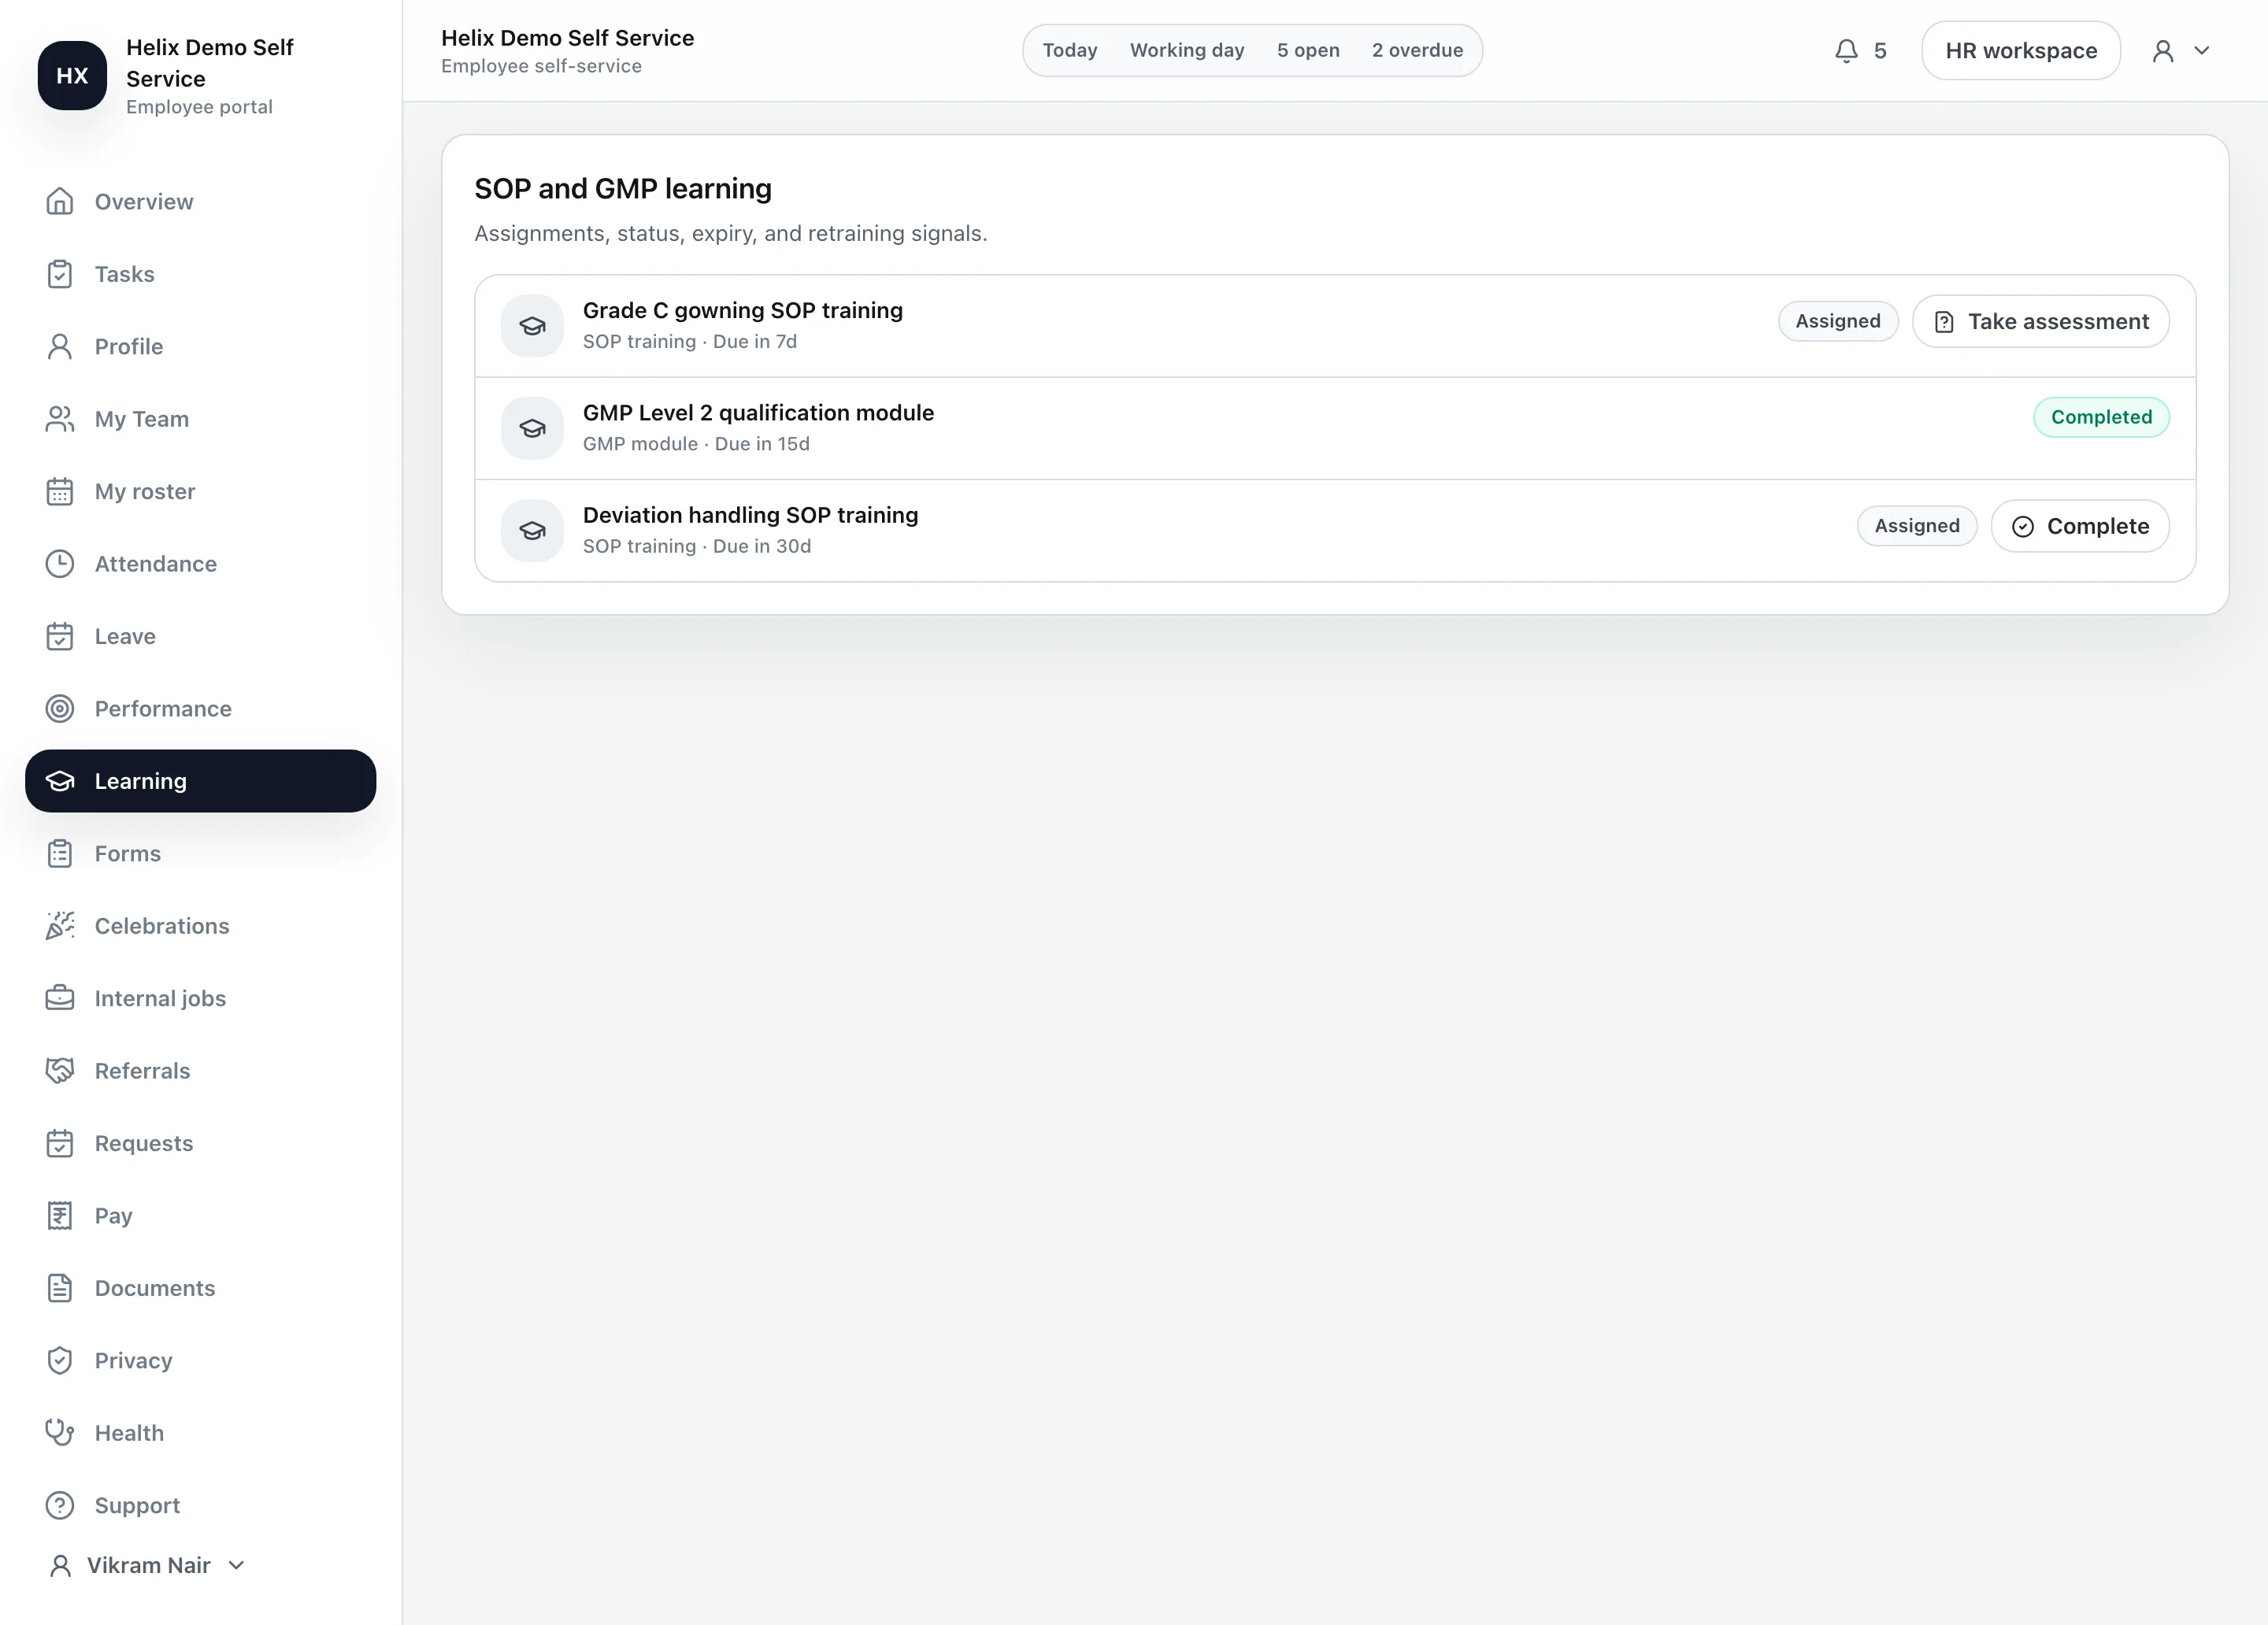Image resolution: width=2268 pixels, height=1625 pixels.
Task: Click the Tasks clipboard icon
Action: [60, 274]
